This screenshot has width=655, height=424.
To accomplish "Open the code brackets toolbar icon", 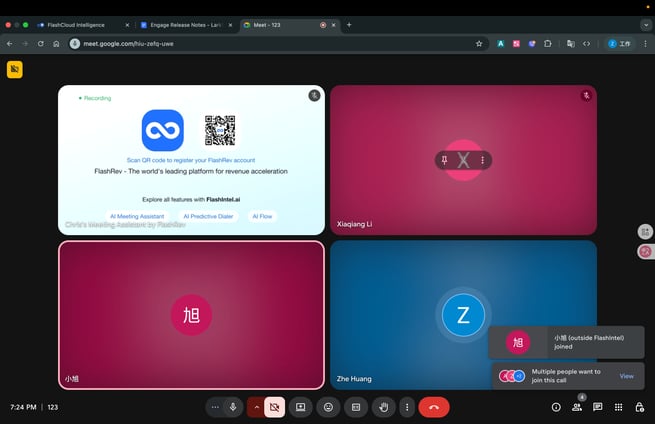I will [586, 43].
